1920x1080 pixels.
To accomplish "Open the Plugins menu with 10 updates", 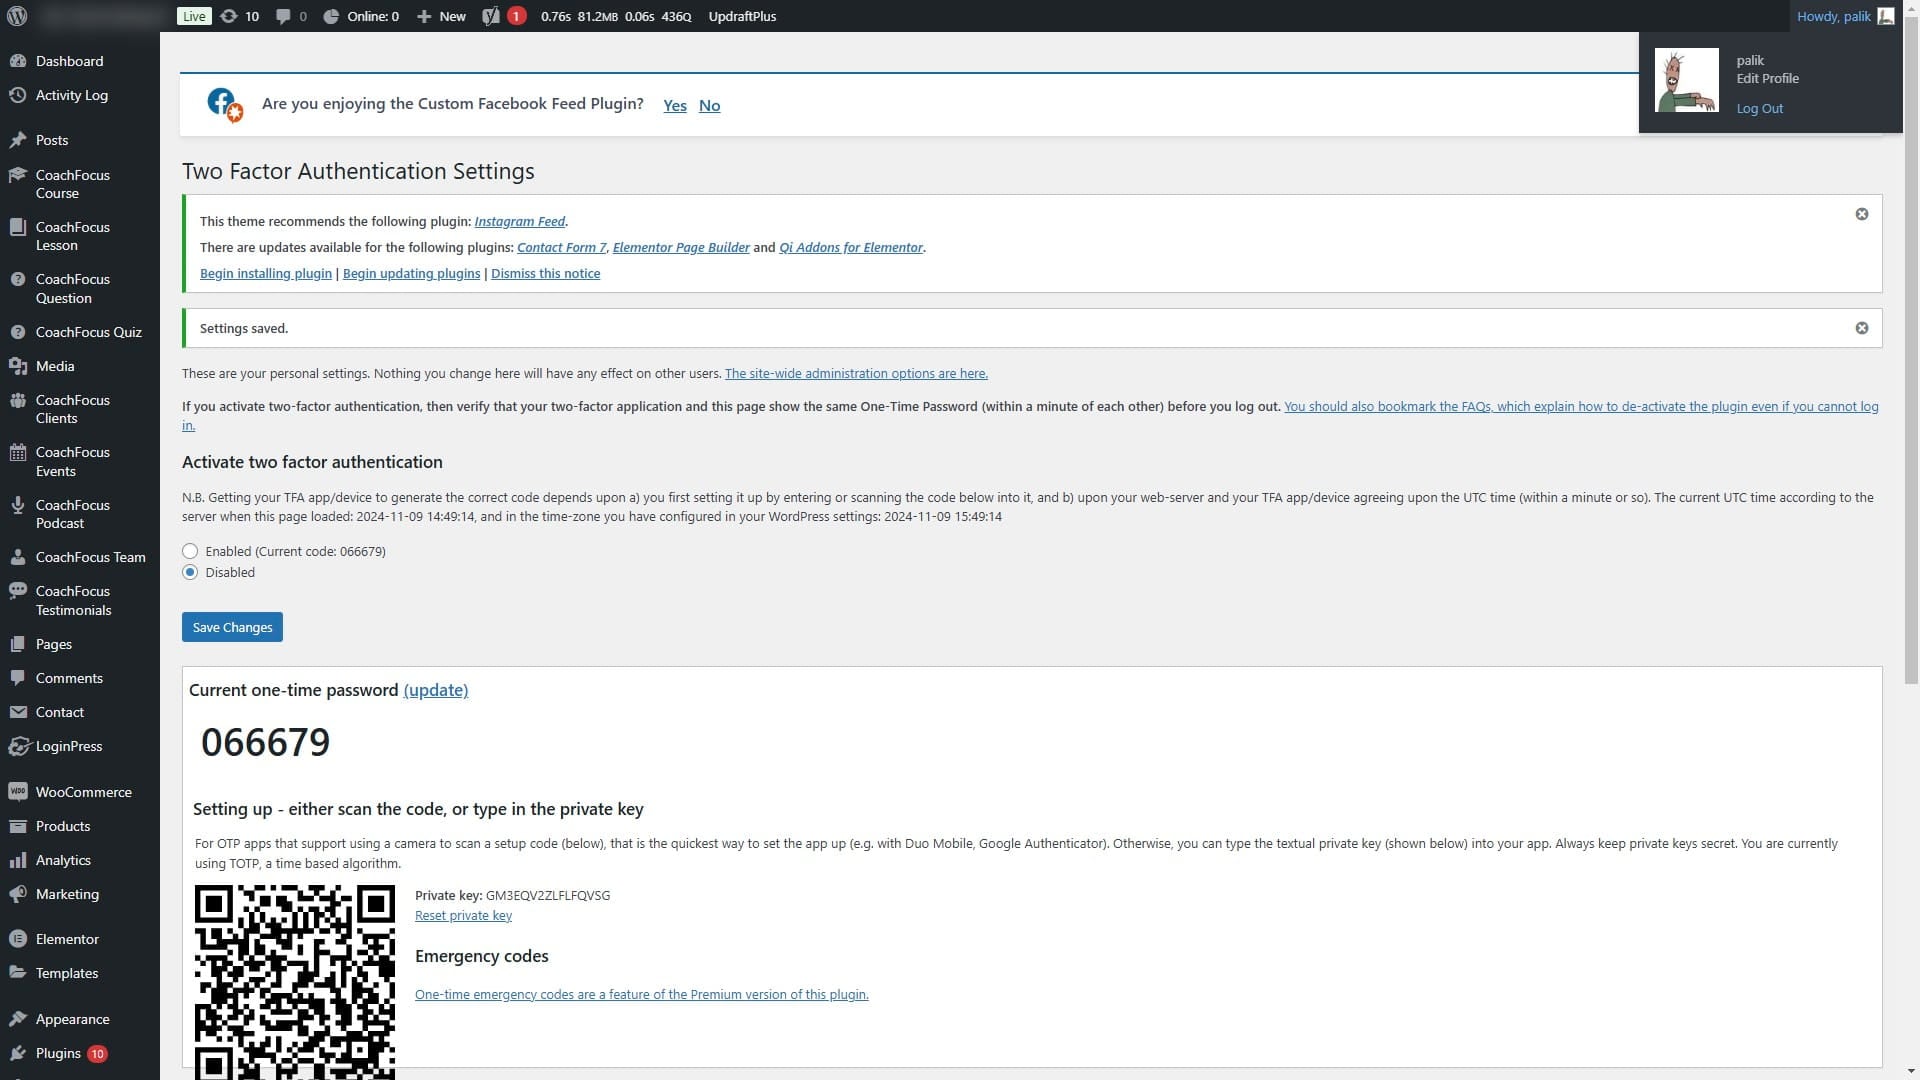I will [x=58, y=1053].
